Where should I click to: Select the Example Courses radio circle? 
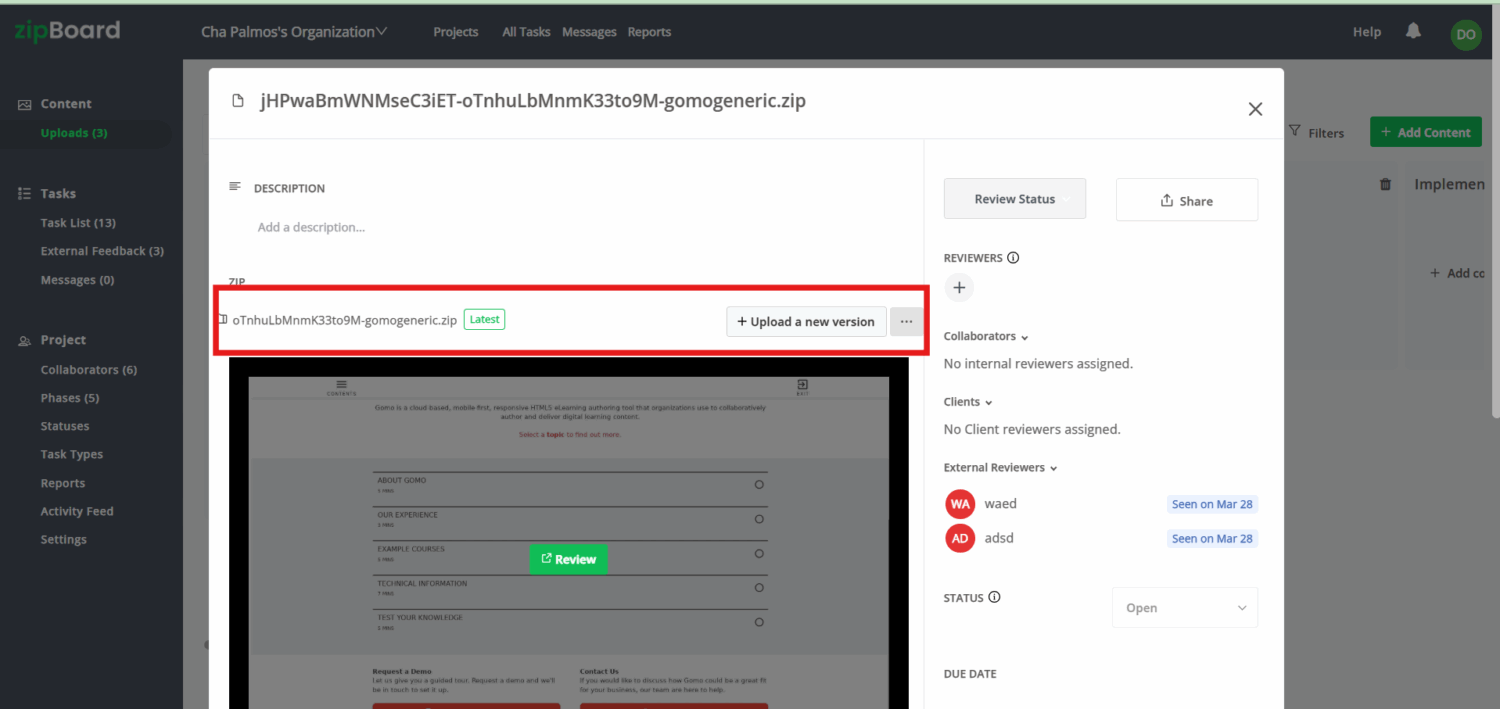[x=759, y=553]
